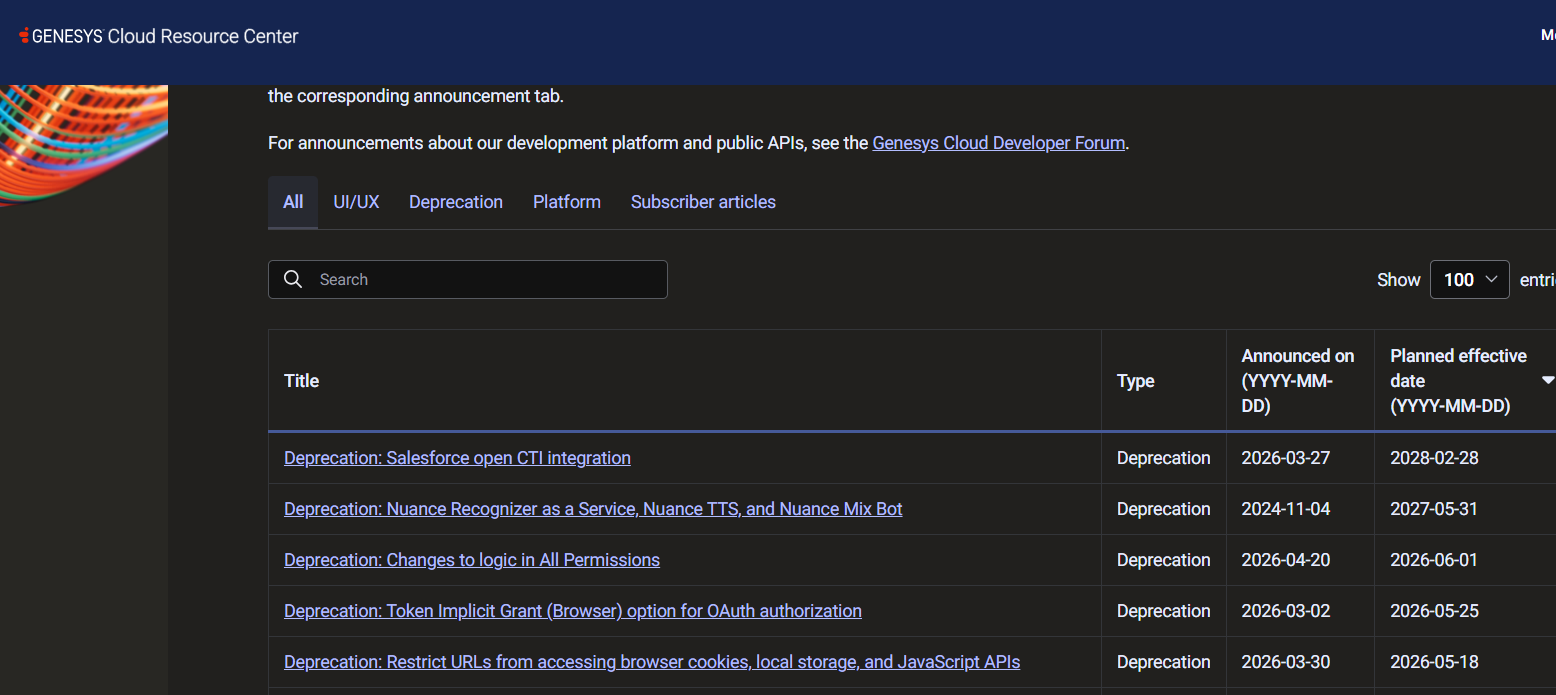Select the Platform tab
The width and height of the screenshot is (1556, 695).
pos(567,202)
